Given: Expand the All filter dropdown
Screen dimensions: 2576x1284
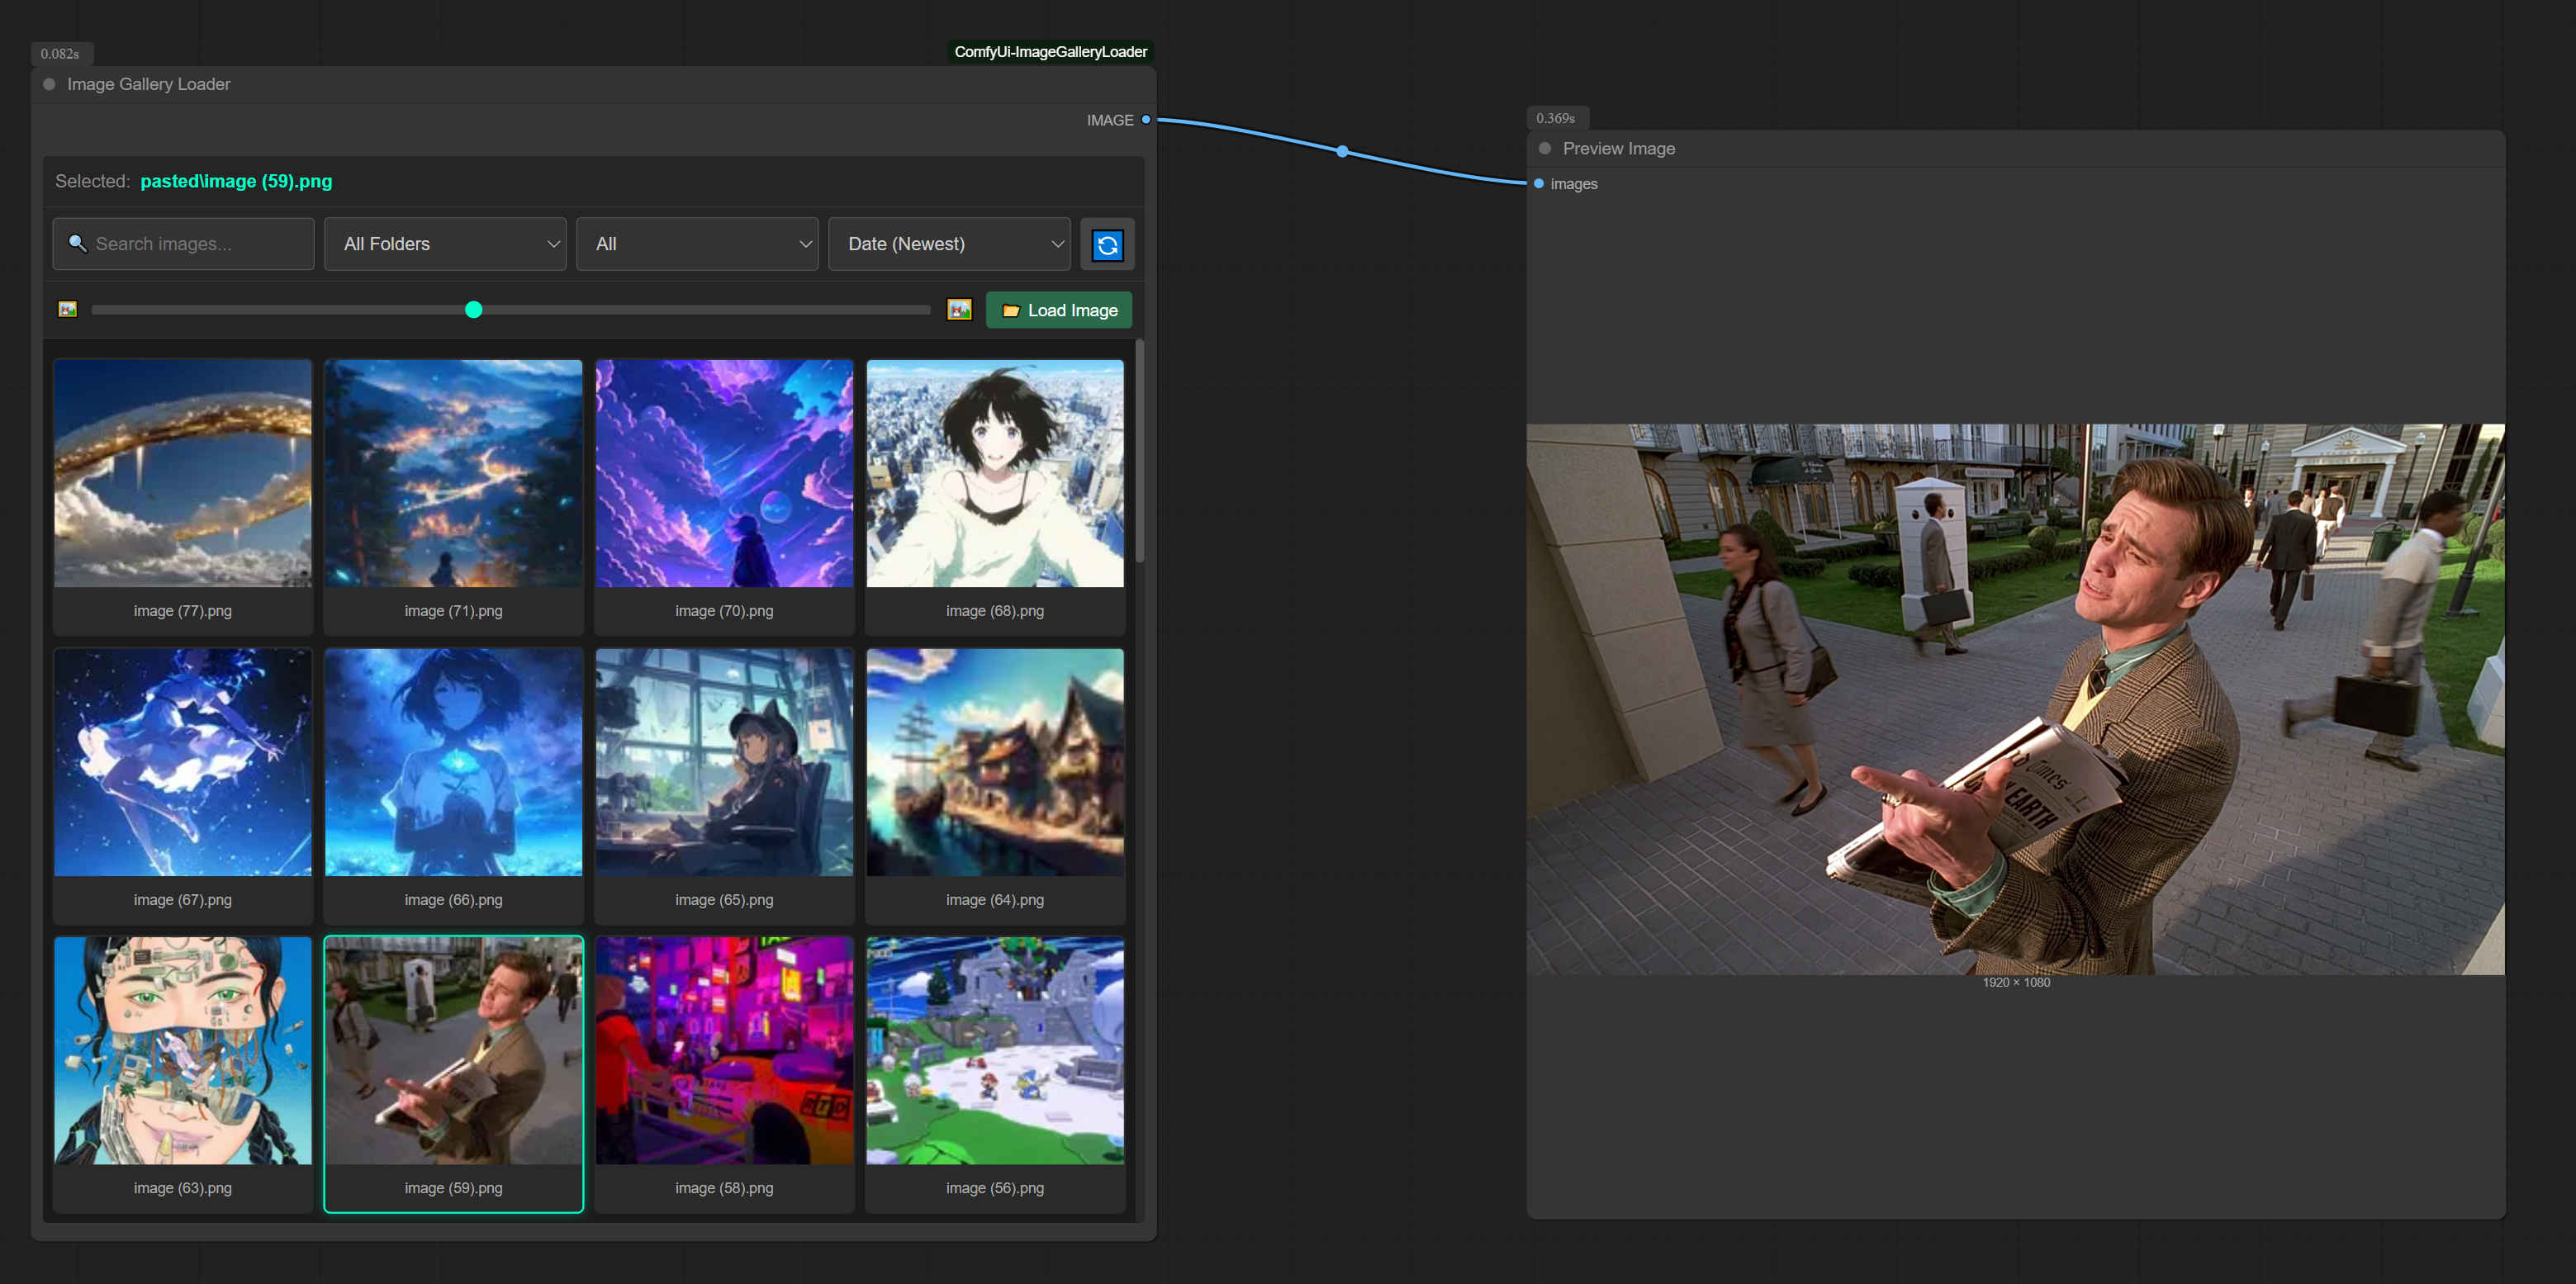Looking at the screenshot, I should [x=697, y=244].
